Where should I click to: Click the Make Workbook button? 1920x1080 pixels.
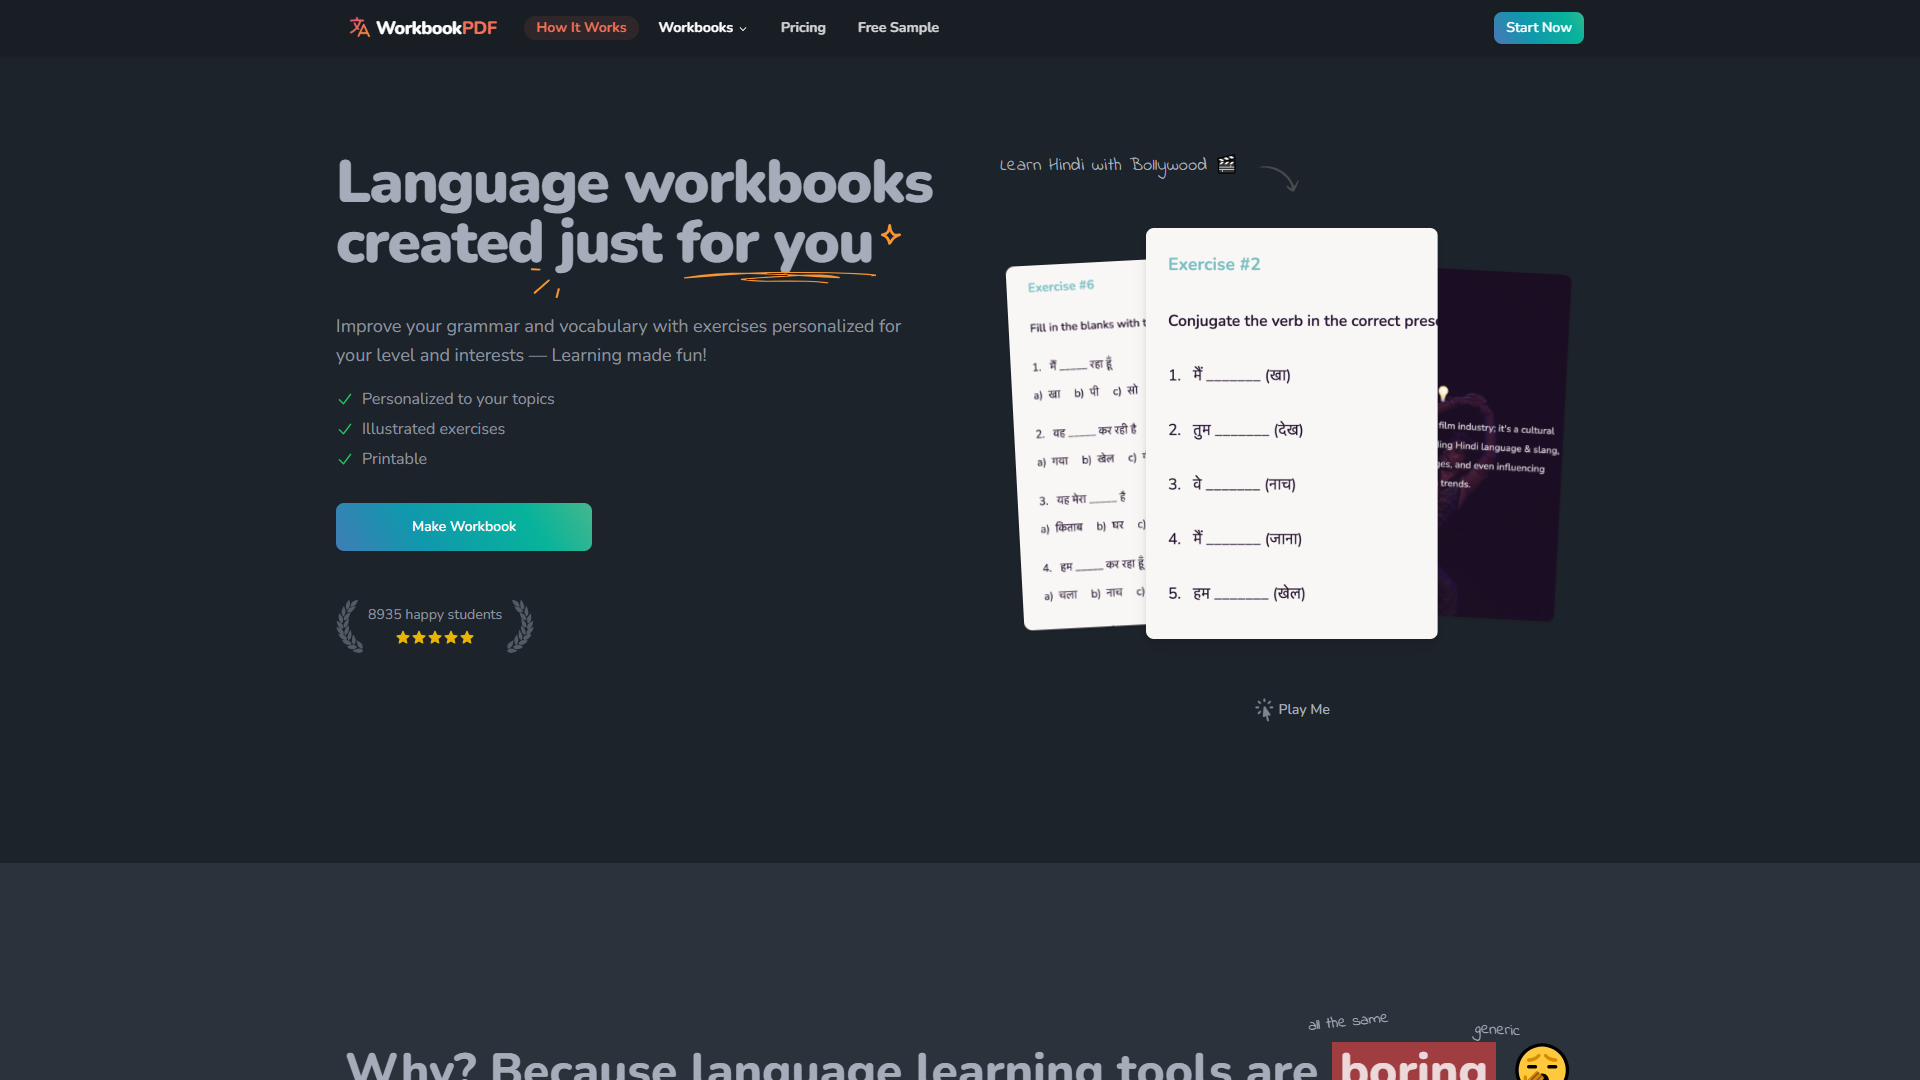pos(464,527)
